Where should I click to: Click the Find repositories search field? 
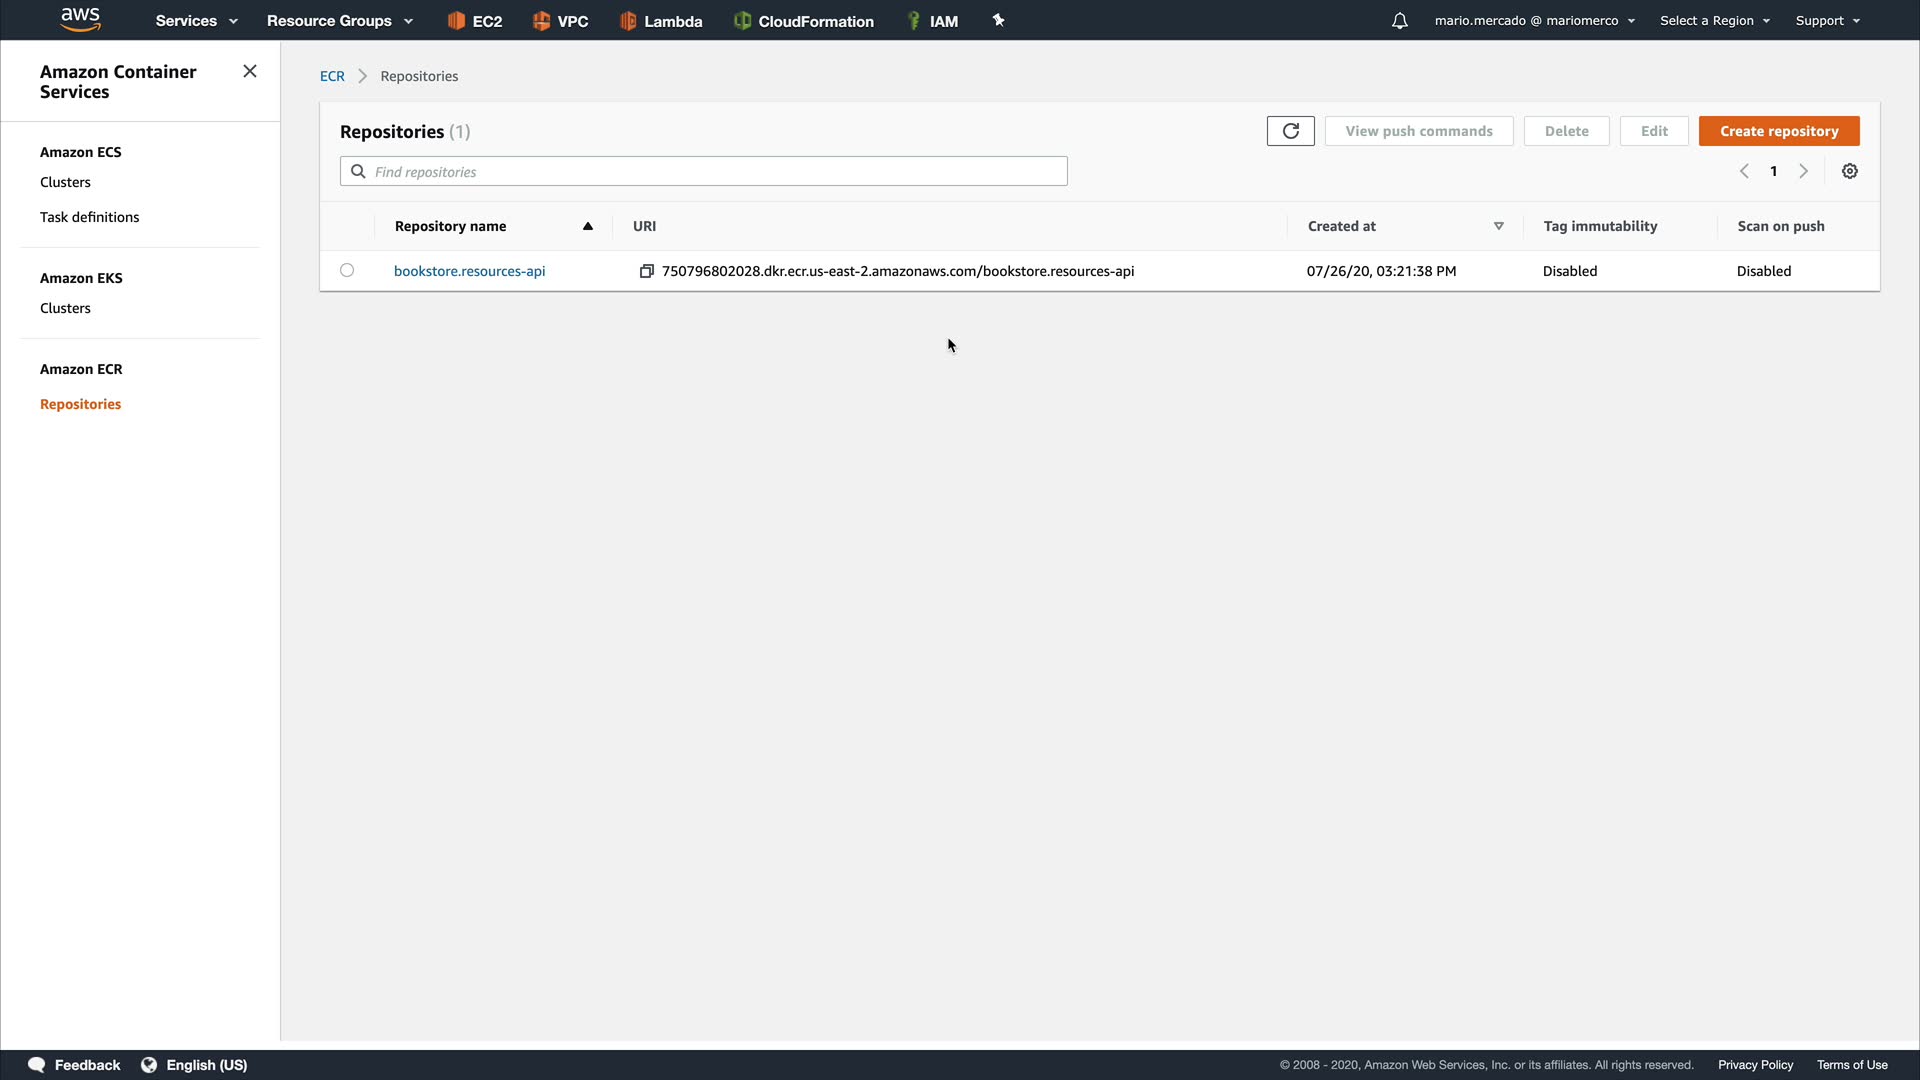pyautogui.click(x=703, y=171)
